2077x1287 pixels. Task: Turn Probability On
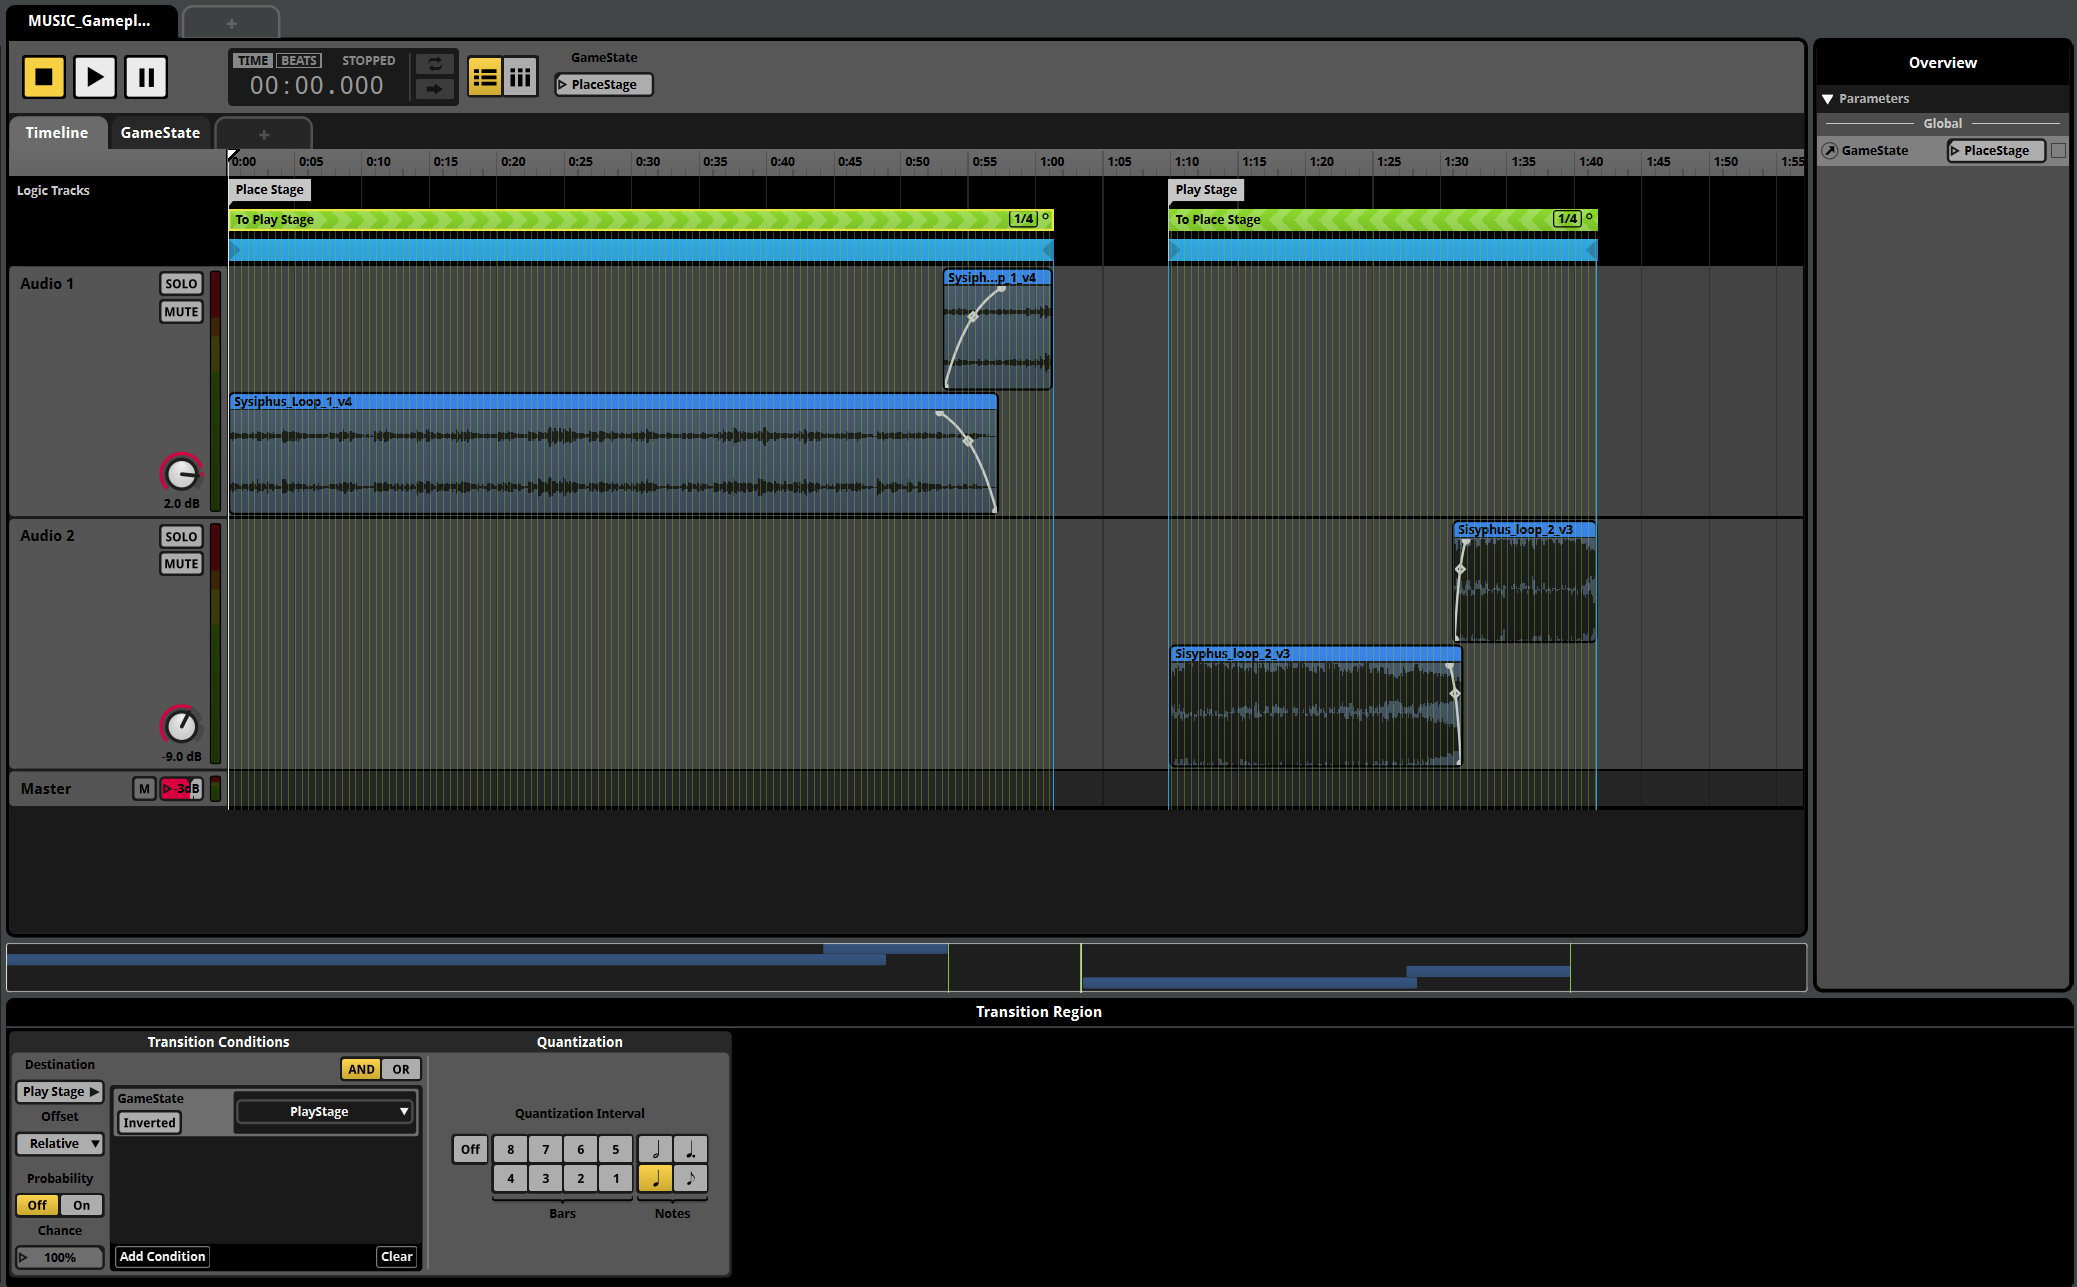pyautogui.click(x=82, y=1205)
